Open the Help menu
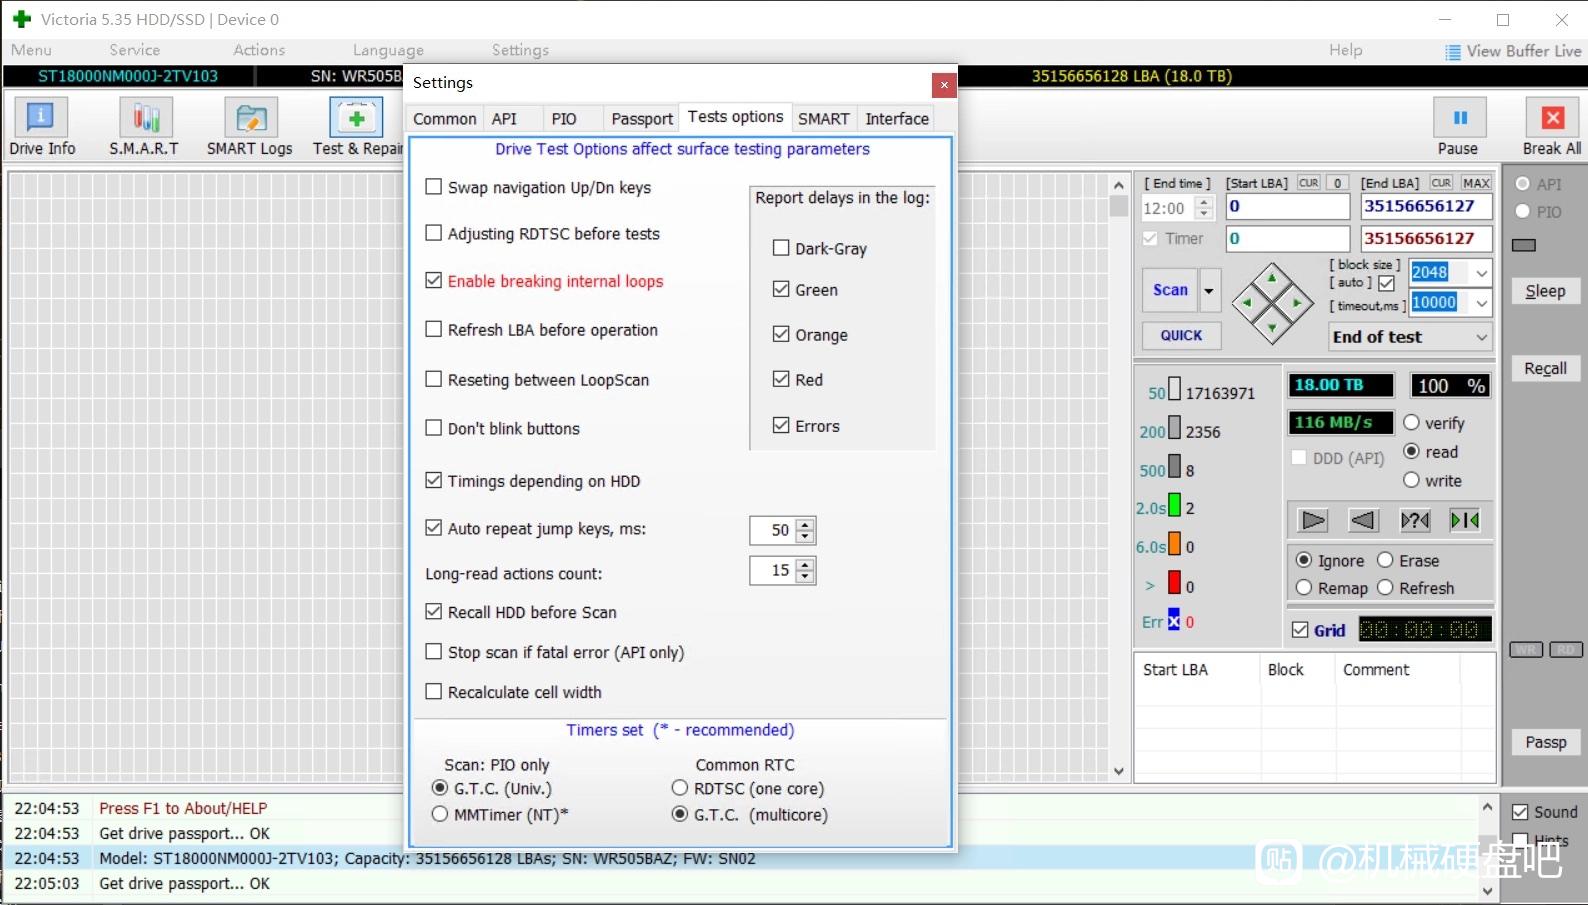Image resolution: width=1588 pixels, height=905 pixels. (1345, 50)
